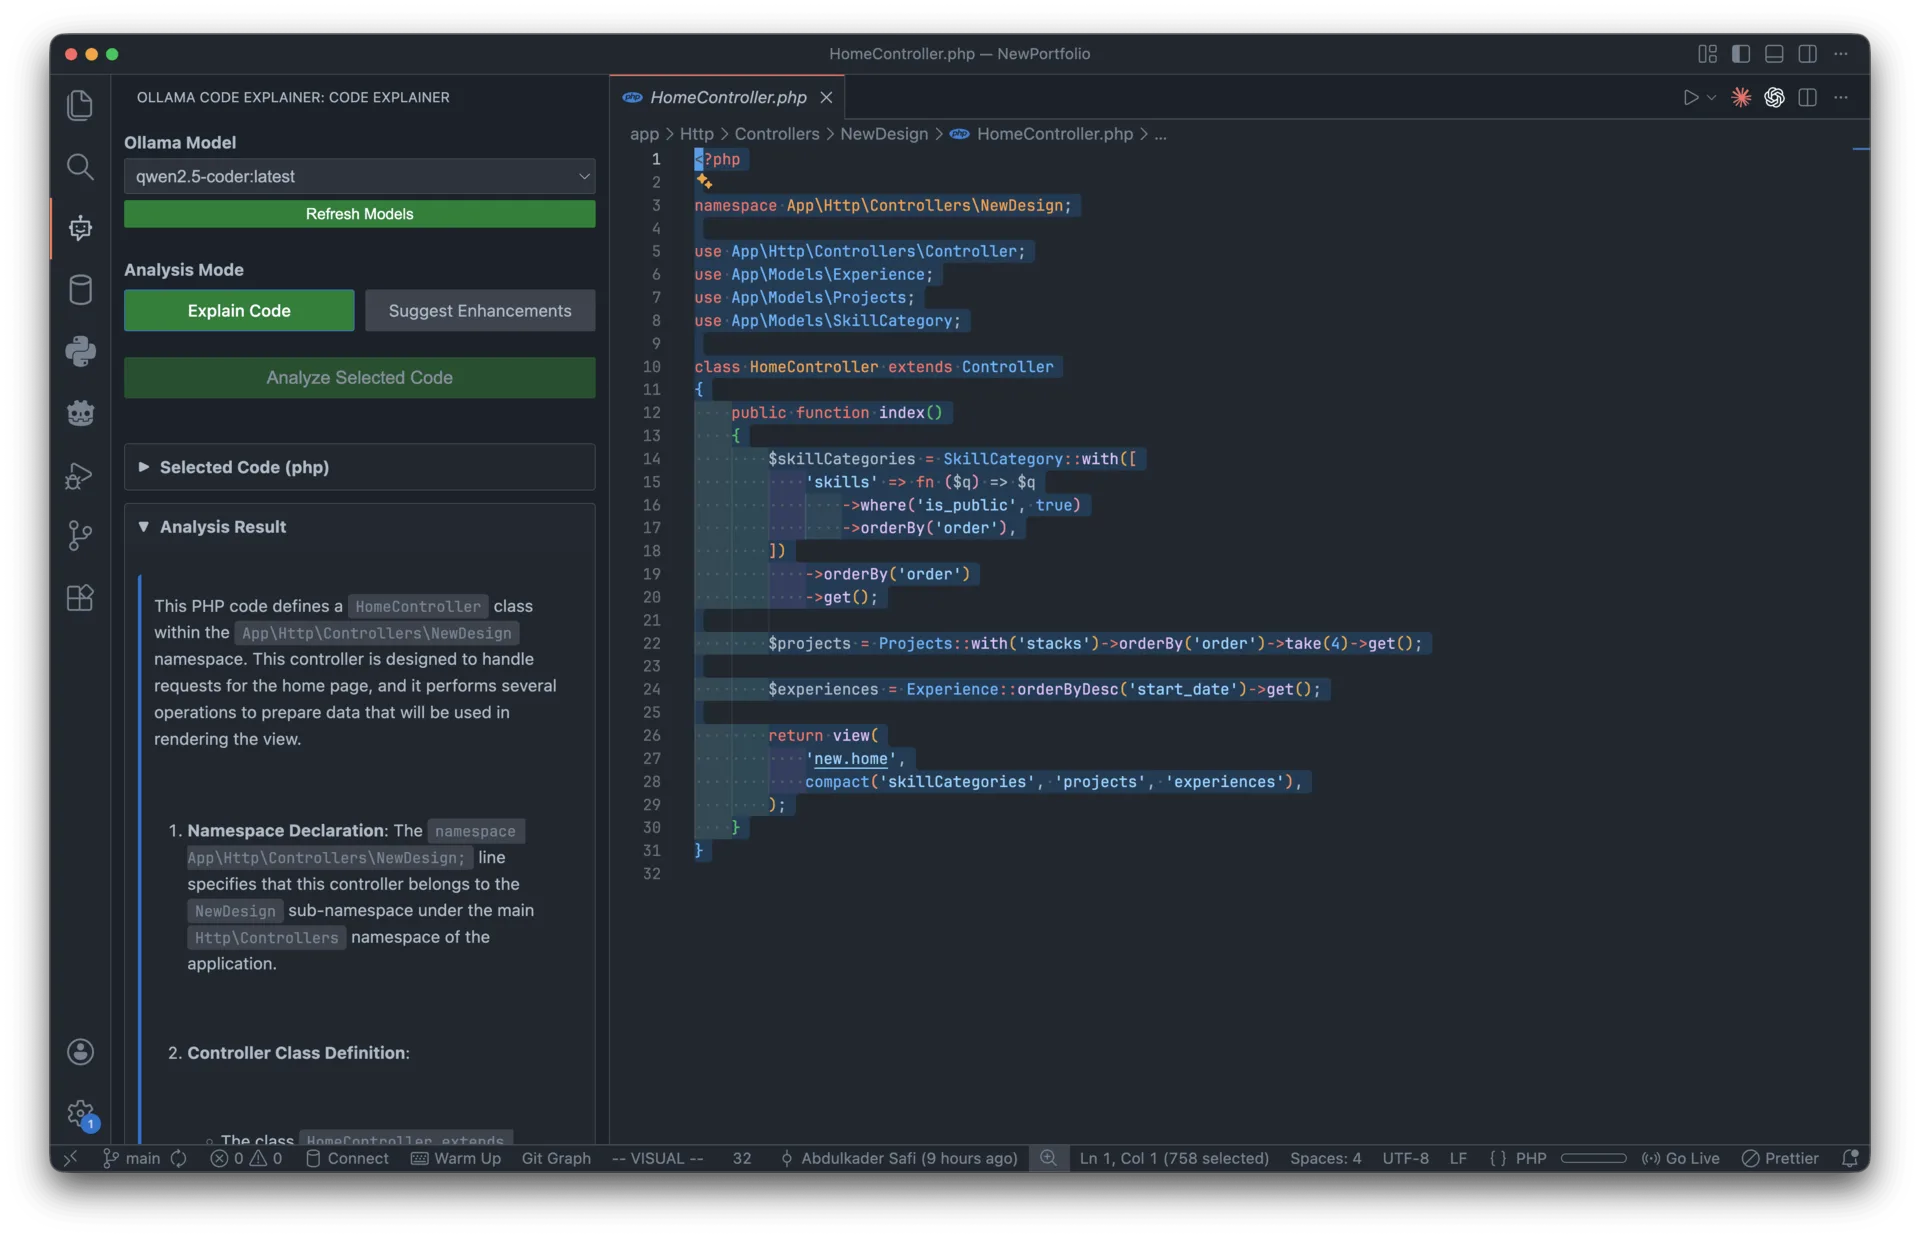Click Synchronize Changes icon in status bar
Viewport: 1920px width, 1238px height.
tap(178, 1158)
